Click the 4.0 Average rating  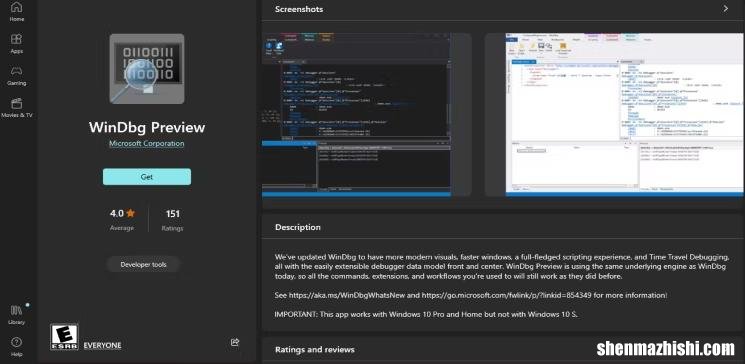pos(123,220)
